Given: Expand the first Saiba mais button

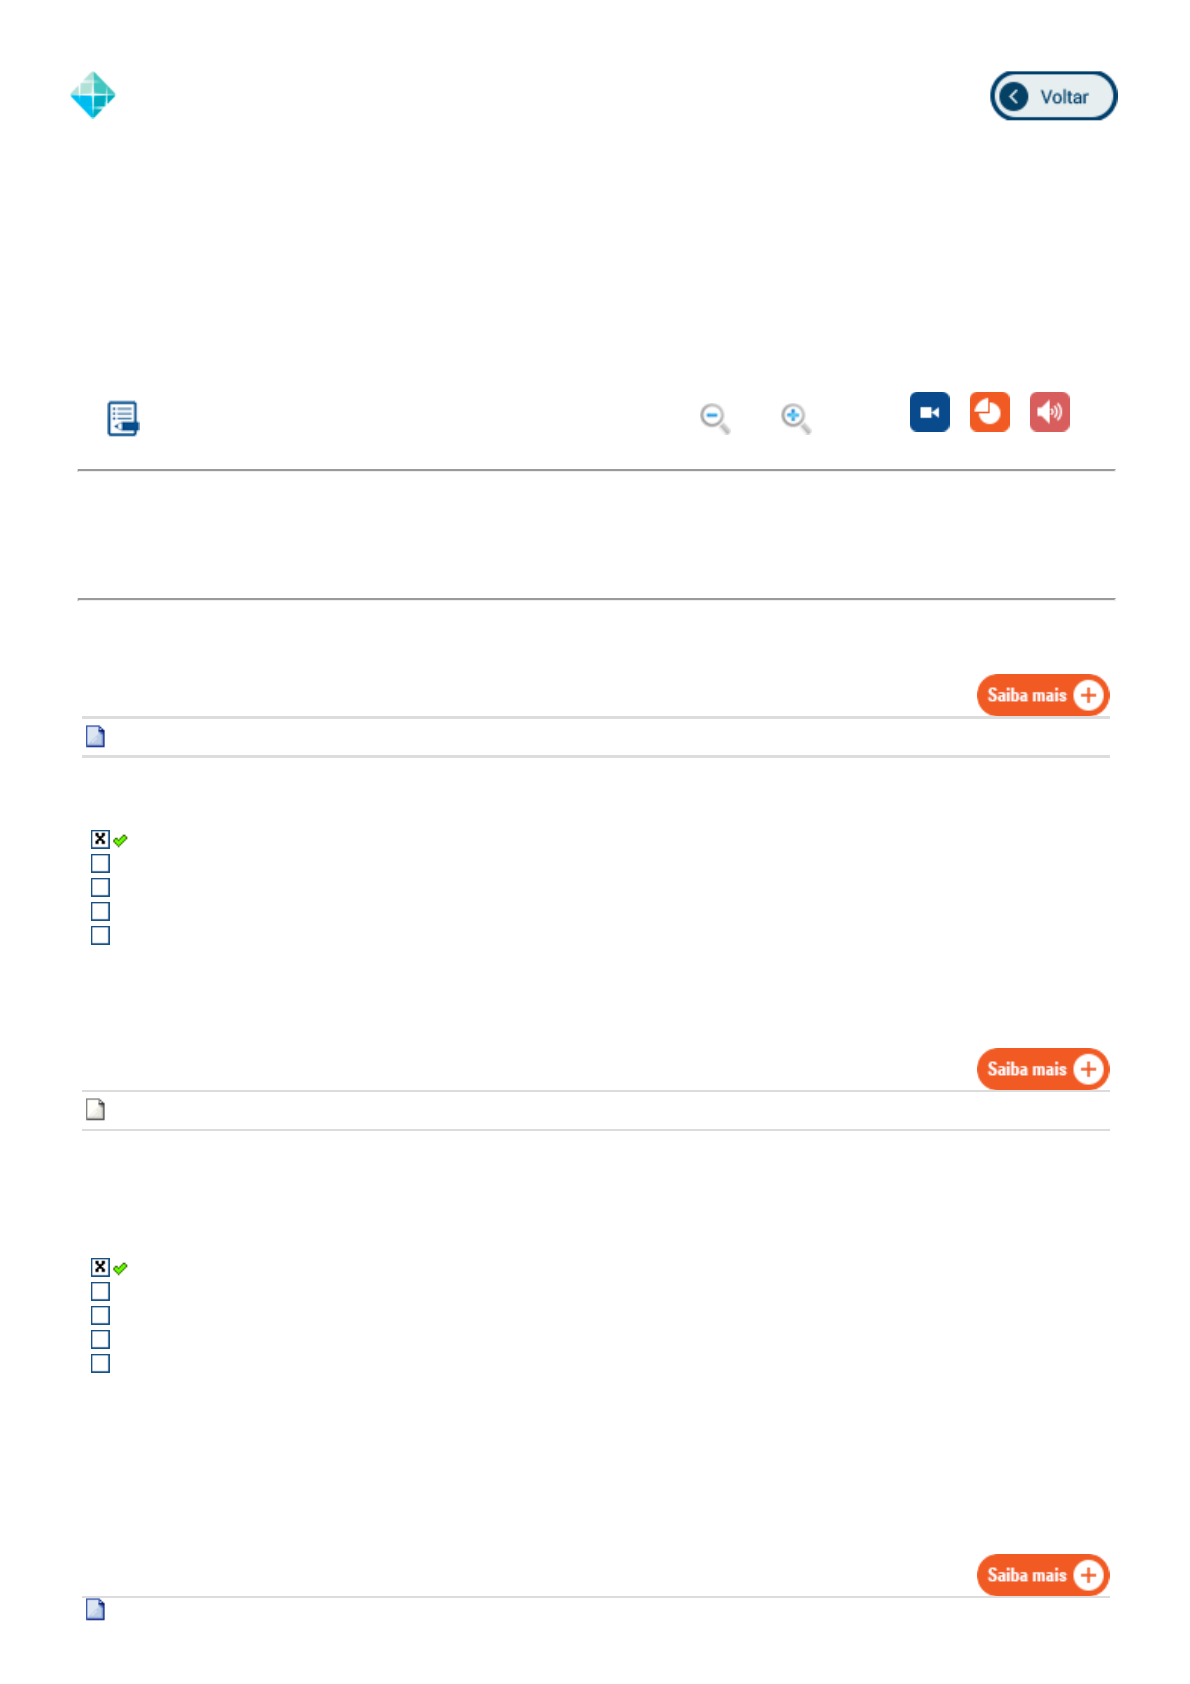Looking at the screenshot, I should pyautogui.click(x=1042, y=695).
